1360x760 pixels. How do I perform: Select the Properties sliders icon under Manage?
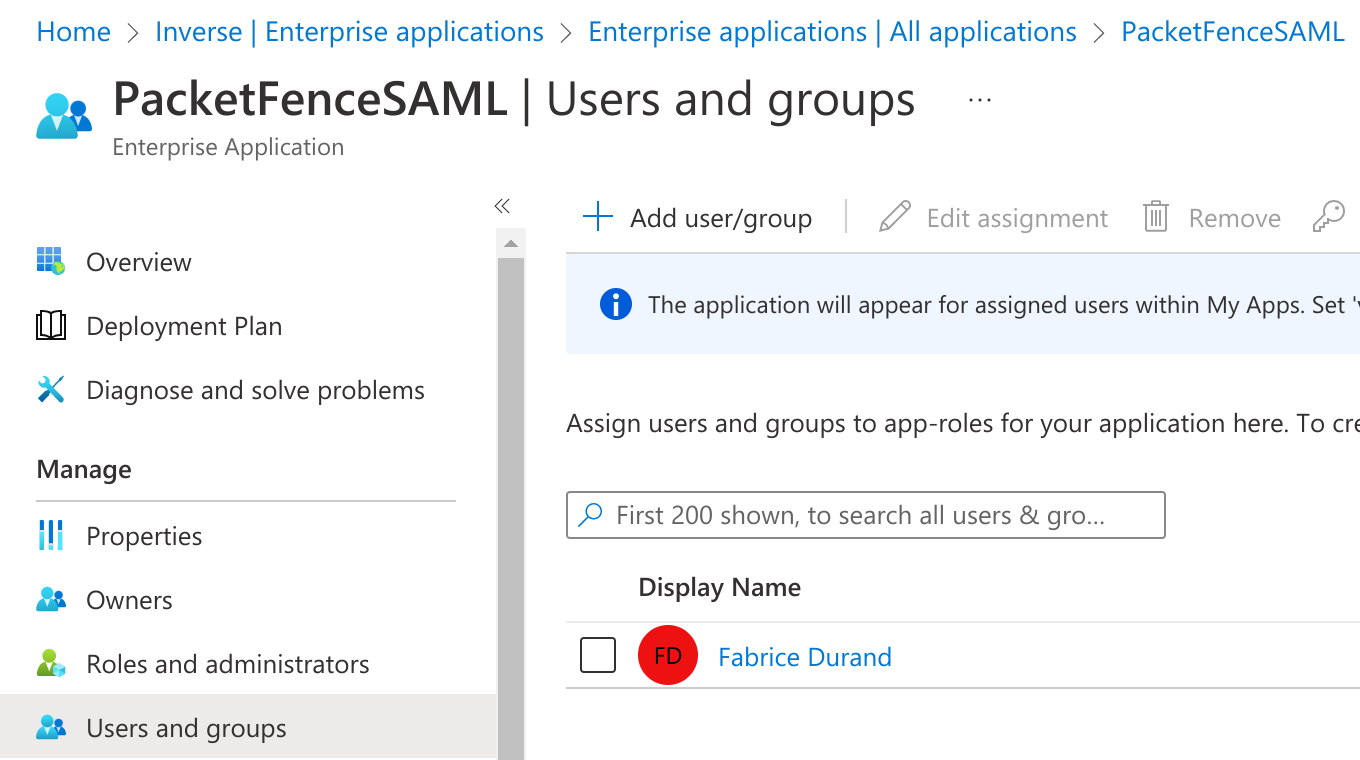click(50, 535)
